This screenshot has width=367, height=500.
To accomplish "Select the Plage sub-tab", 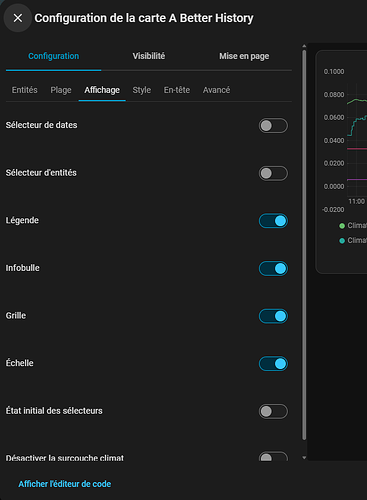I will tap(61, 90).
